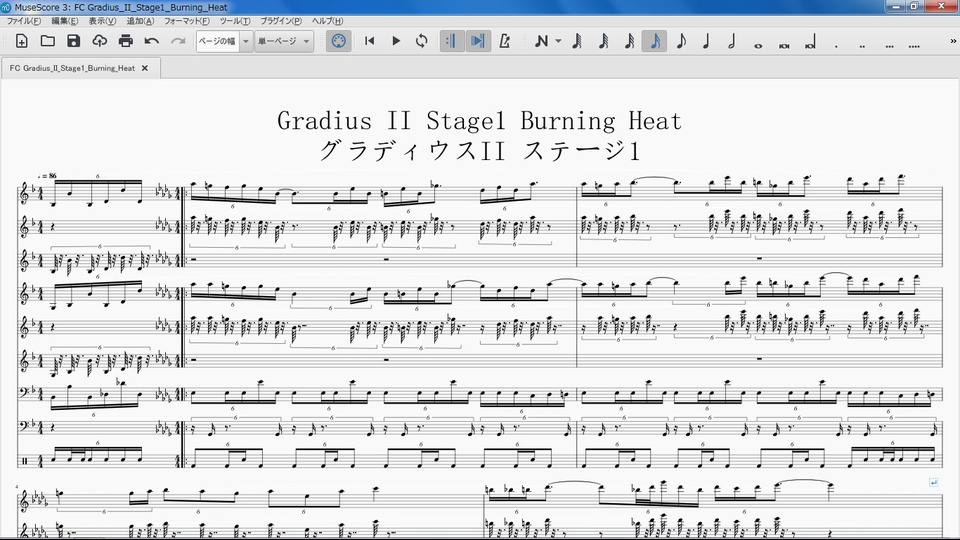Open 表示(V) menu

pyautogui.click(x=102, y=21)
